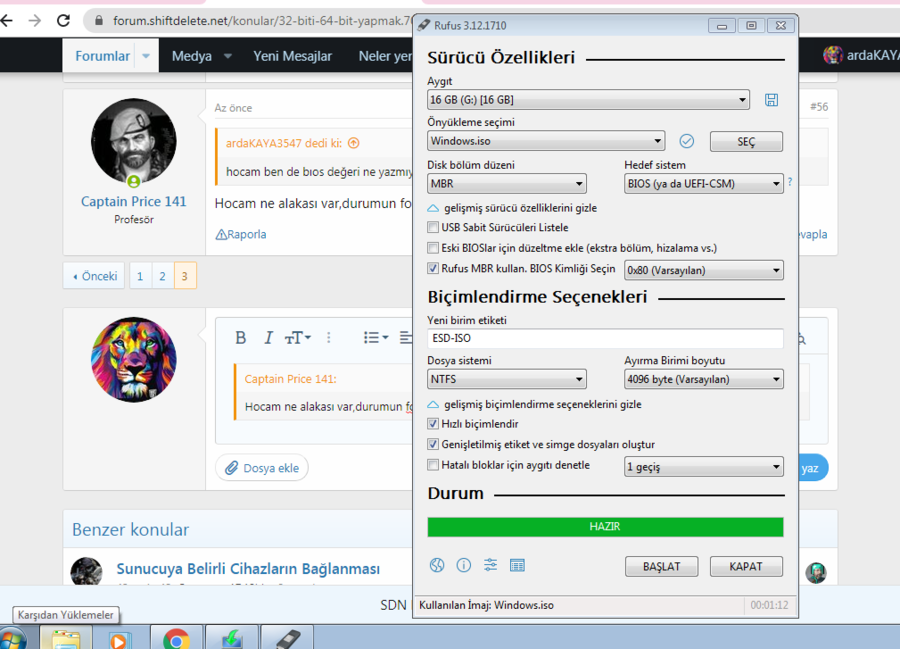Click the BAŞLAT button
900x649 pixels.
pyautogui.click(x=662, y=566)
